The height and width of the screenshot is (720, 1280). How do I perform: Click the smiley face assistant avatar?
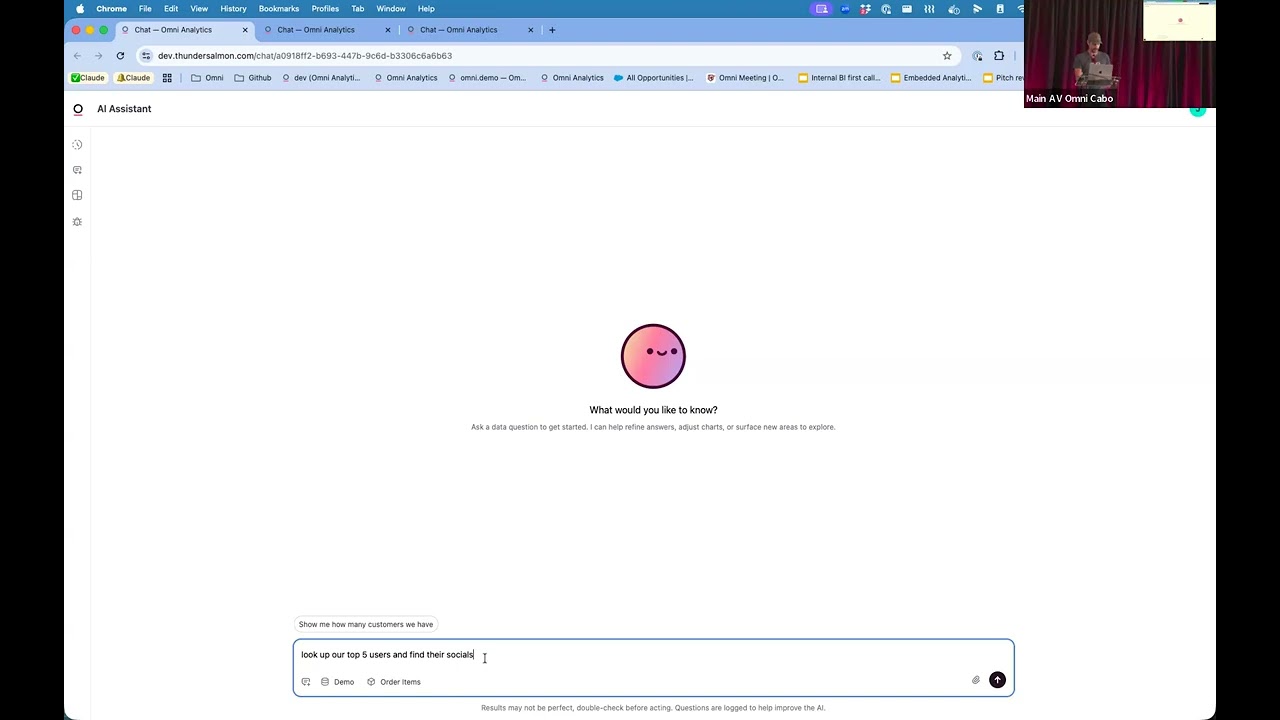pyautogui.click(x=653, y=356)
